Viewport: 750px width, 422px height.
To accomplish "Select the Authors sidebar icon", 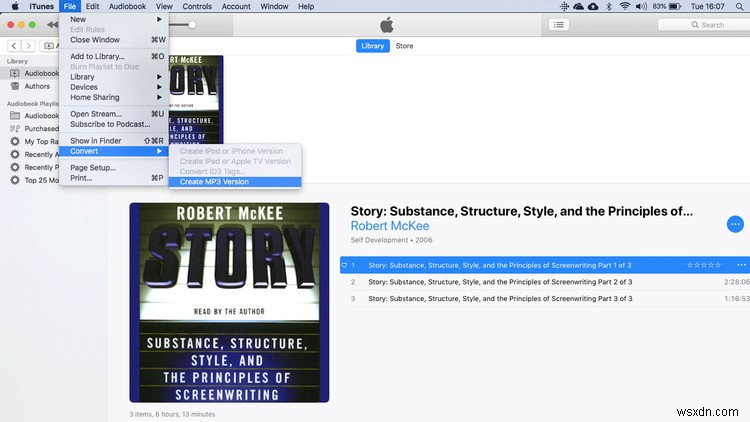I will (15, 86).
